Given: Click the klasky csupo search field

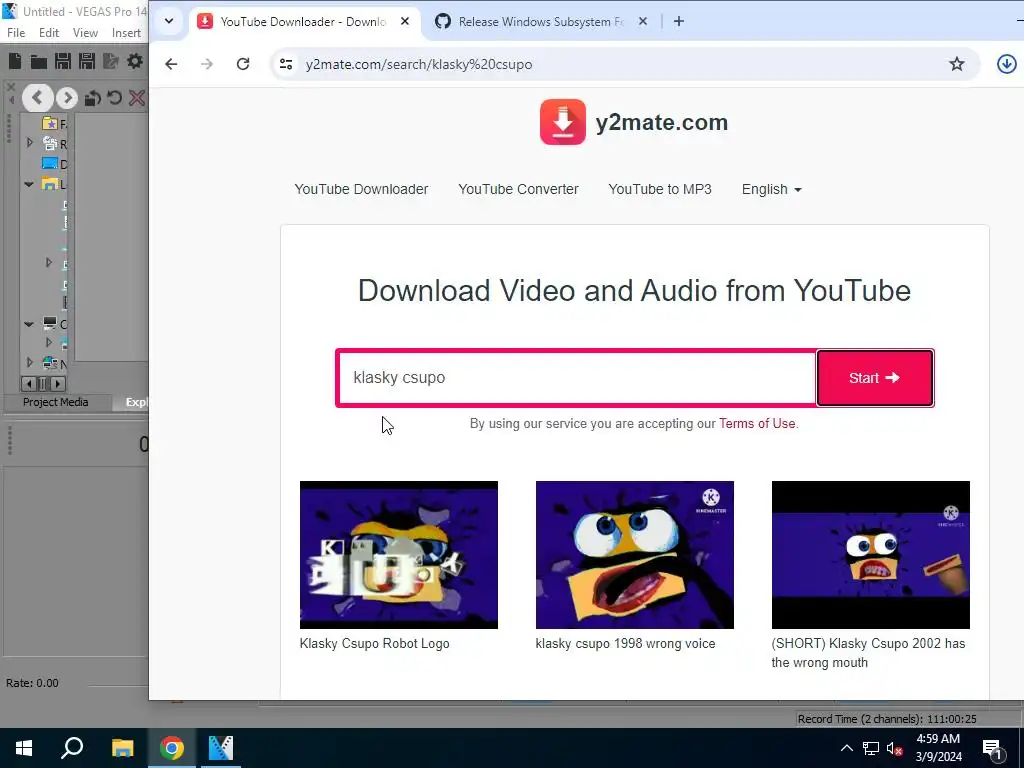Looking at the screenshot, I should tap(576, 377).
